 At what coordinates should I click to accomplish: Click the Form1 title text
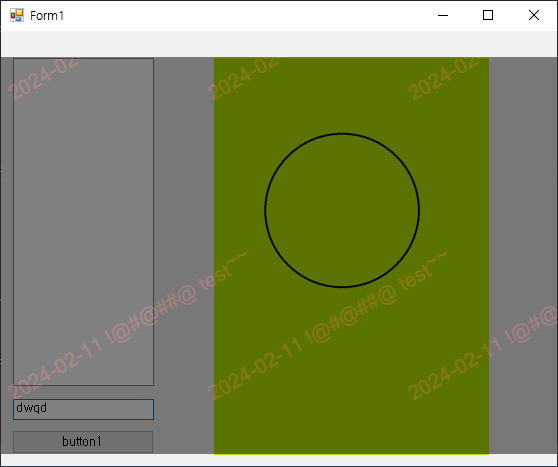coord(47,16)
